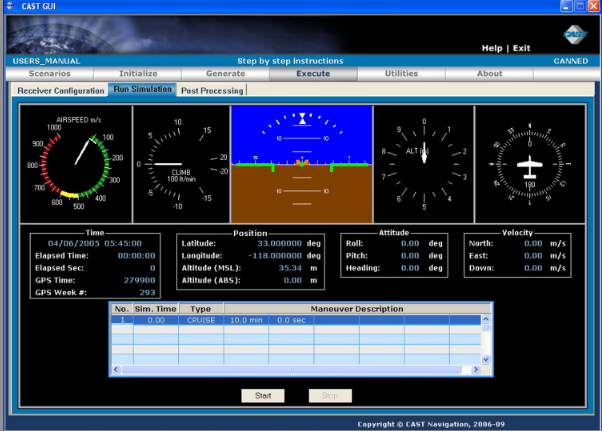
Task: Click the USERS_MANUAL scenario label
Action: tap(46, 61)
